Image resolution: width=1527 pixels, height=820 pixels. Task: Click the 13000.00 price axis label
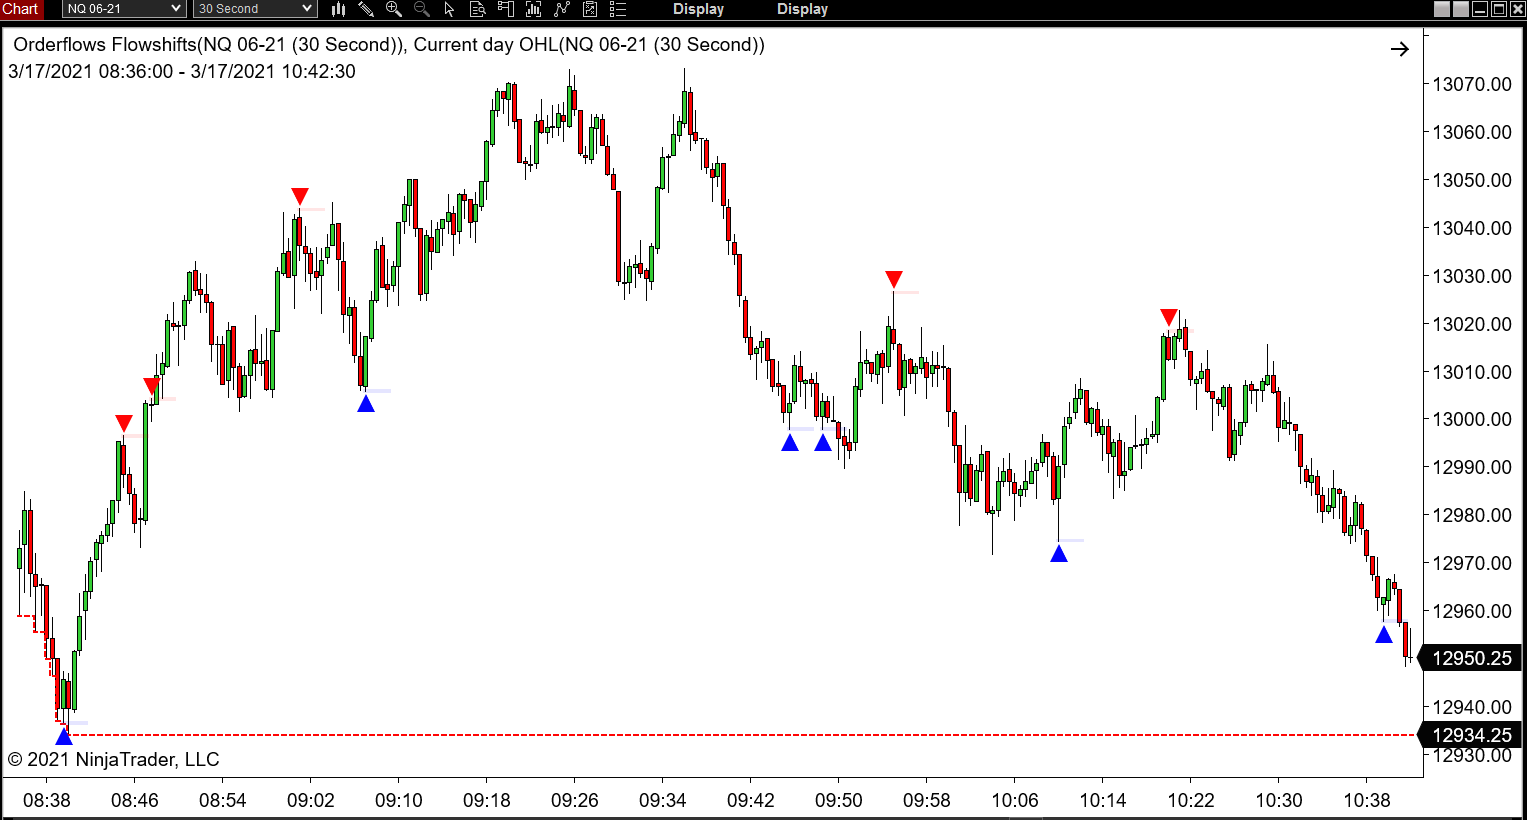pyautogui.click(x=1472, y=419)
